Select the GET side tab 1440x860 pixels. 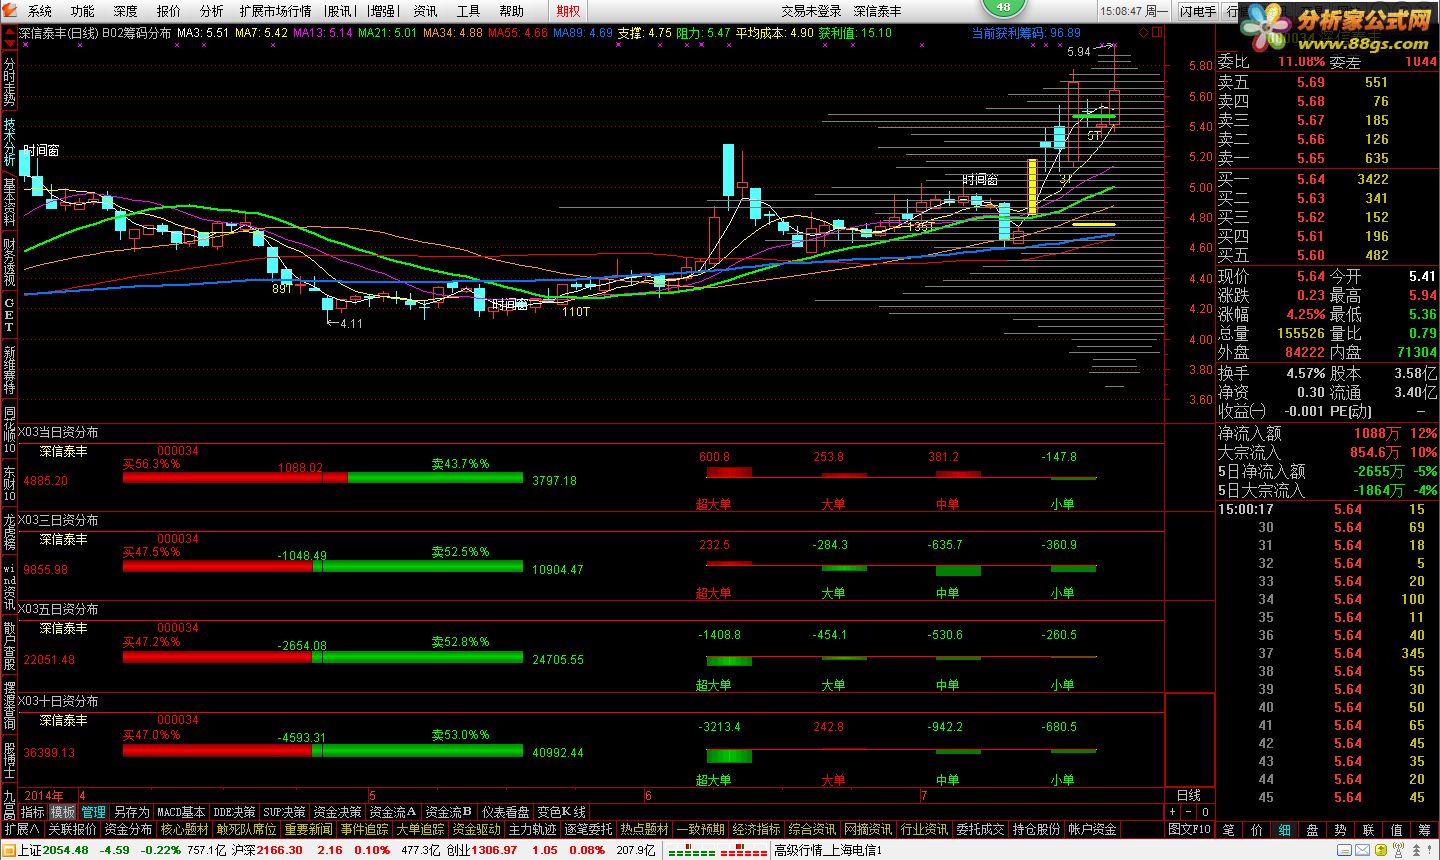click(x=9, y=314)
